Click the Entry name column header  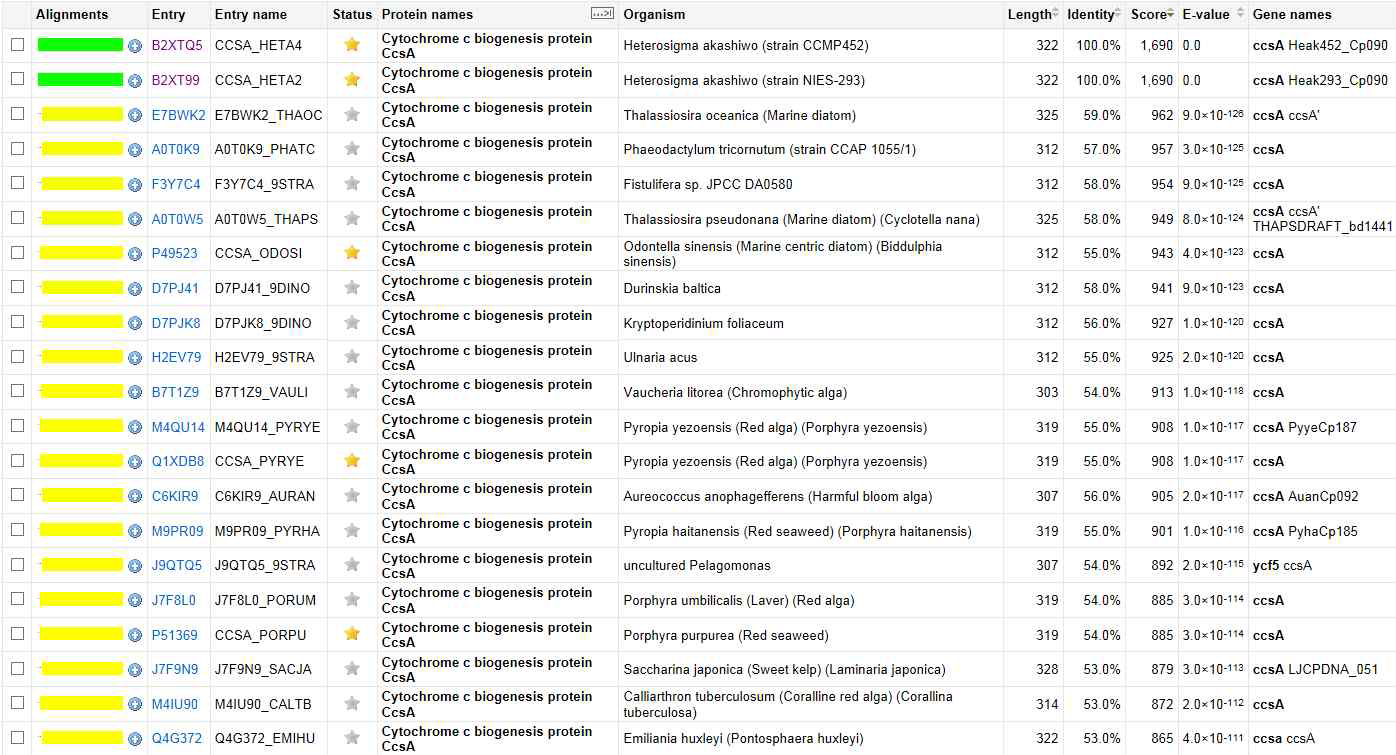click(x=251, y=14)
